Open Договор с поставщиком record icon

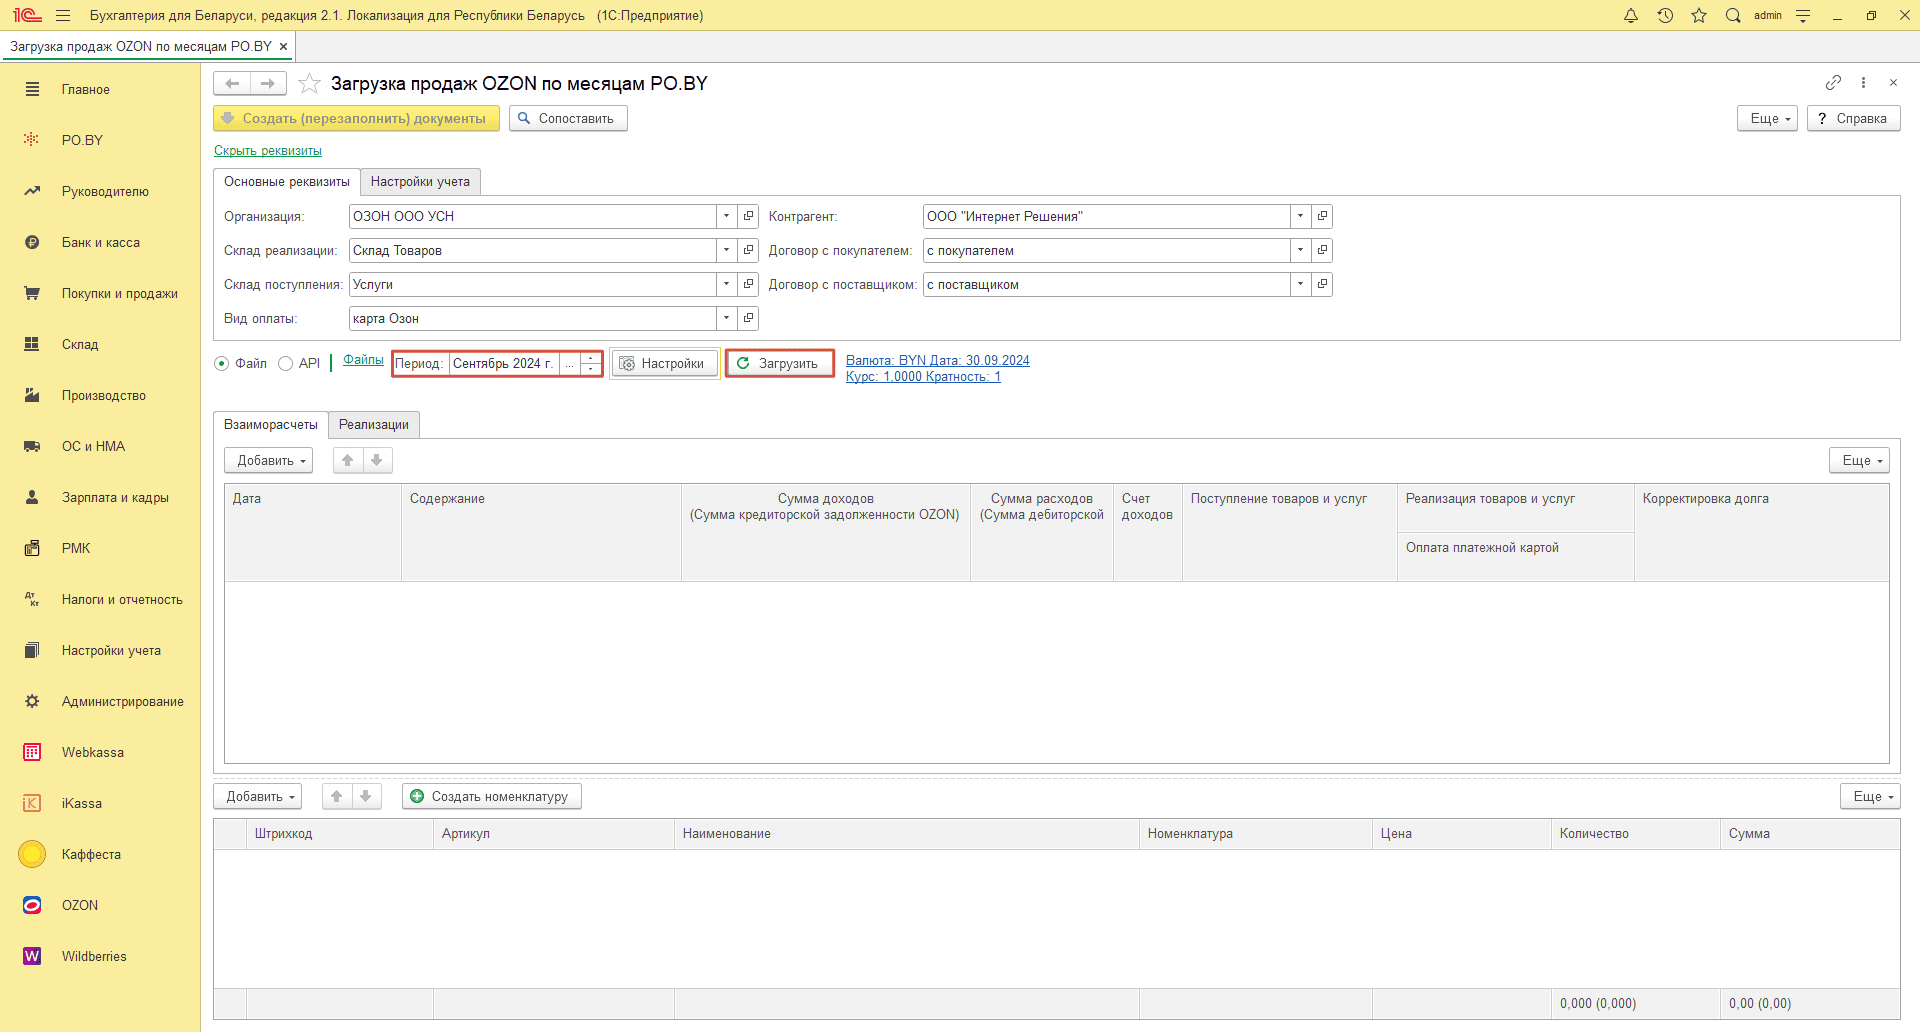click(x=1322, y=284)
